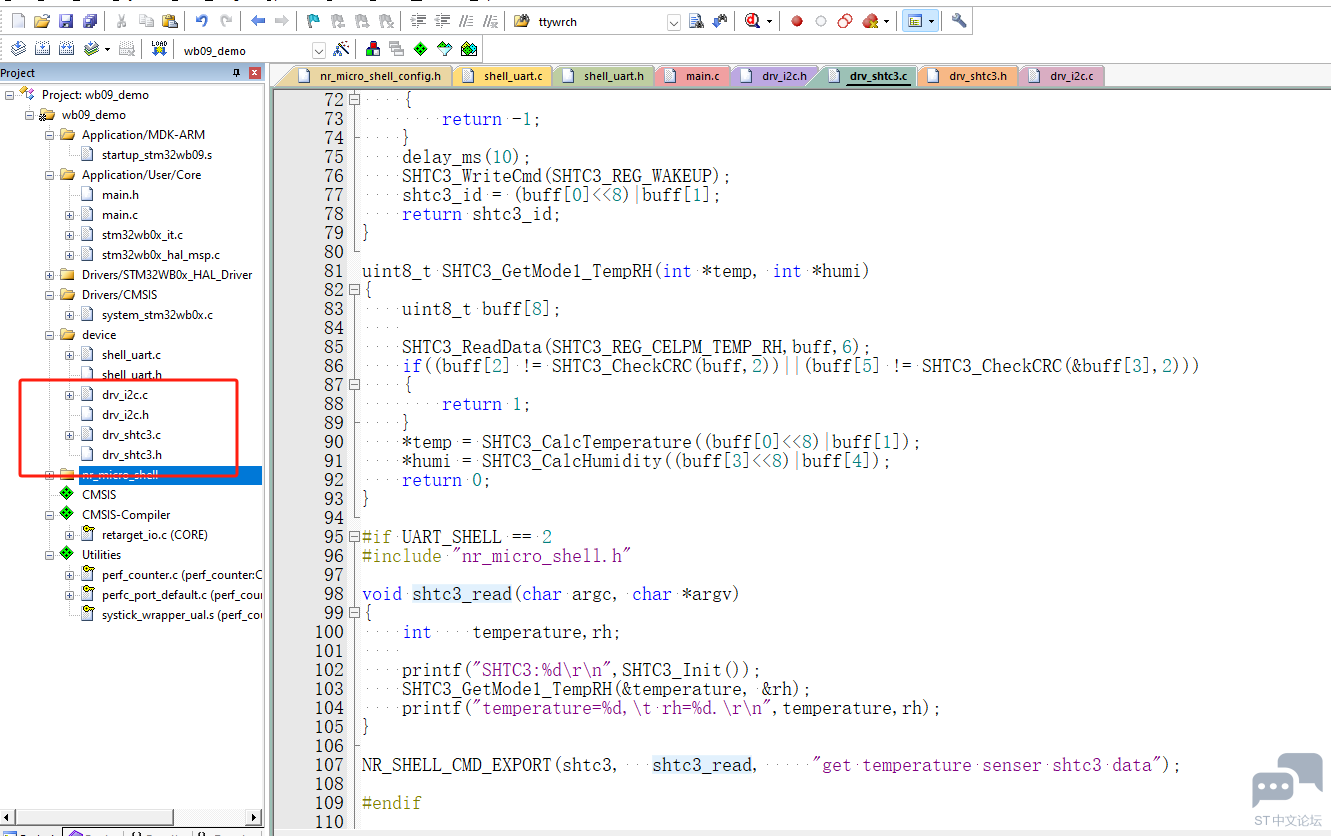The image size is (1331, 836).
Task: Expand main.c dependencies in project tree
Action: click(x=69, y=215)
